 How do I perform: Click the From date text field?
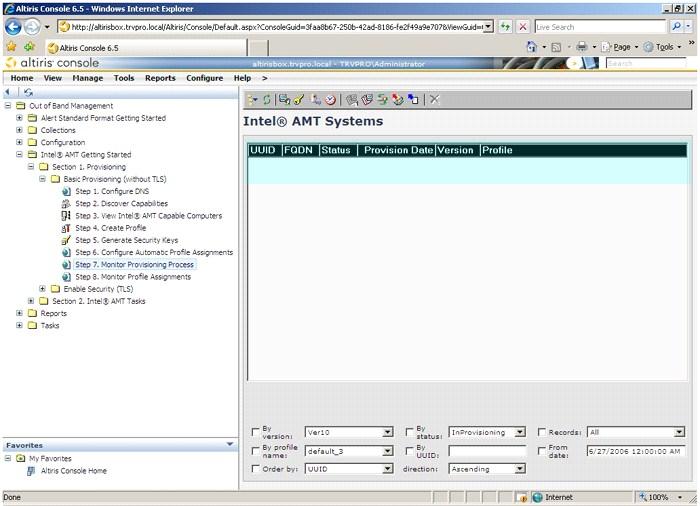[636, 451]
